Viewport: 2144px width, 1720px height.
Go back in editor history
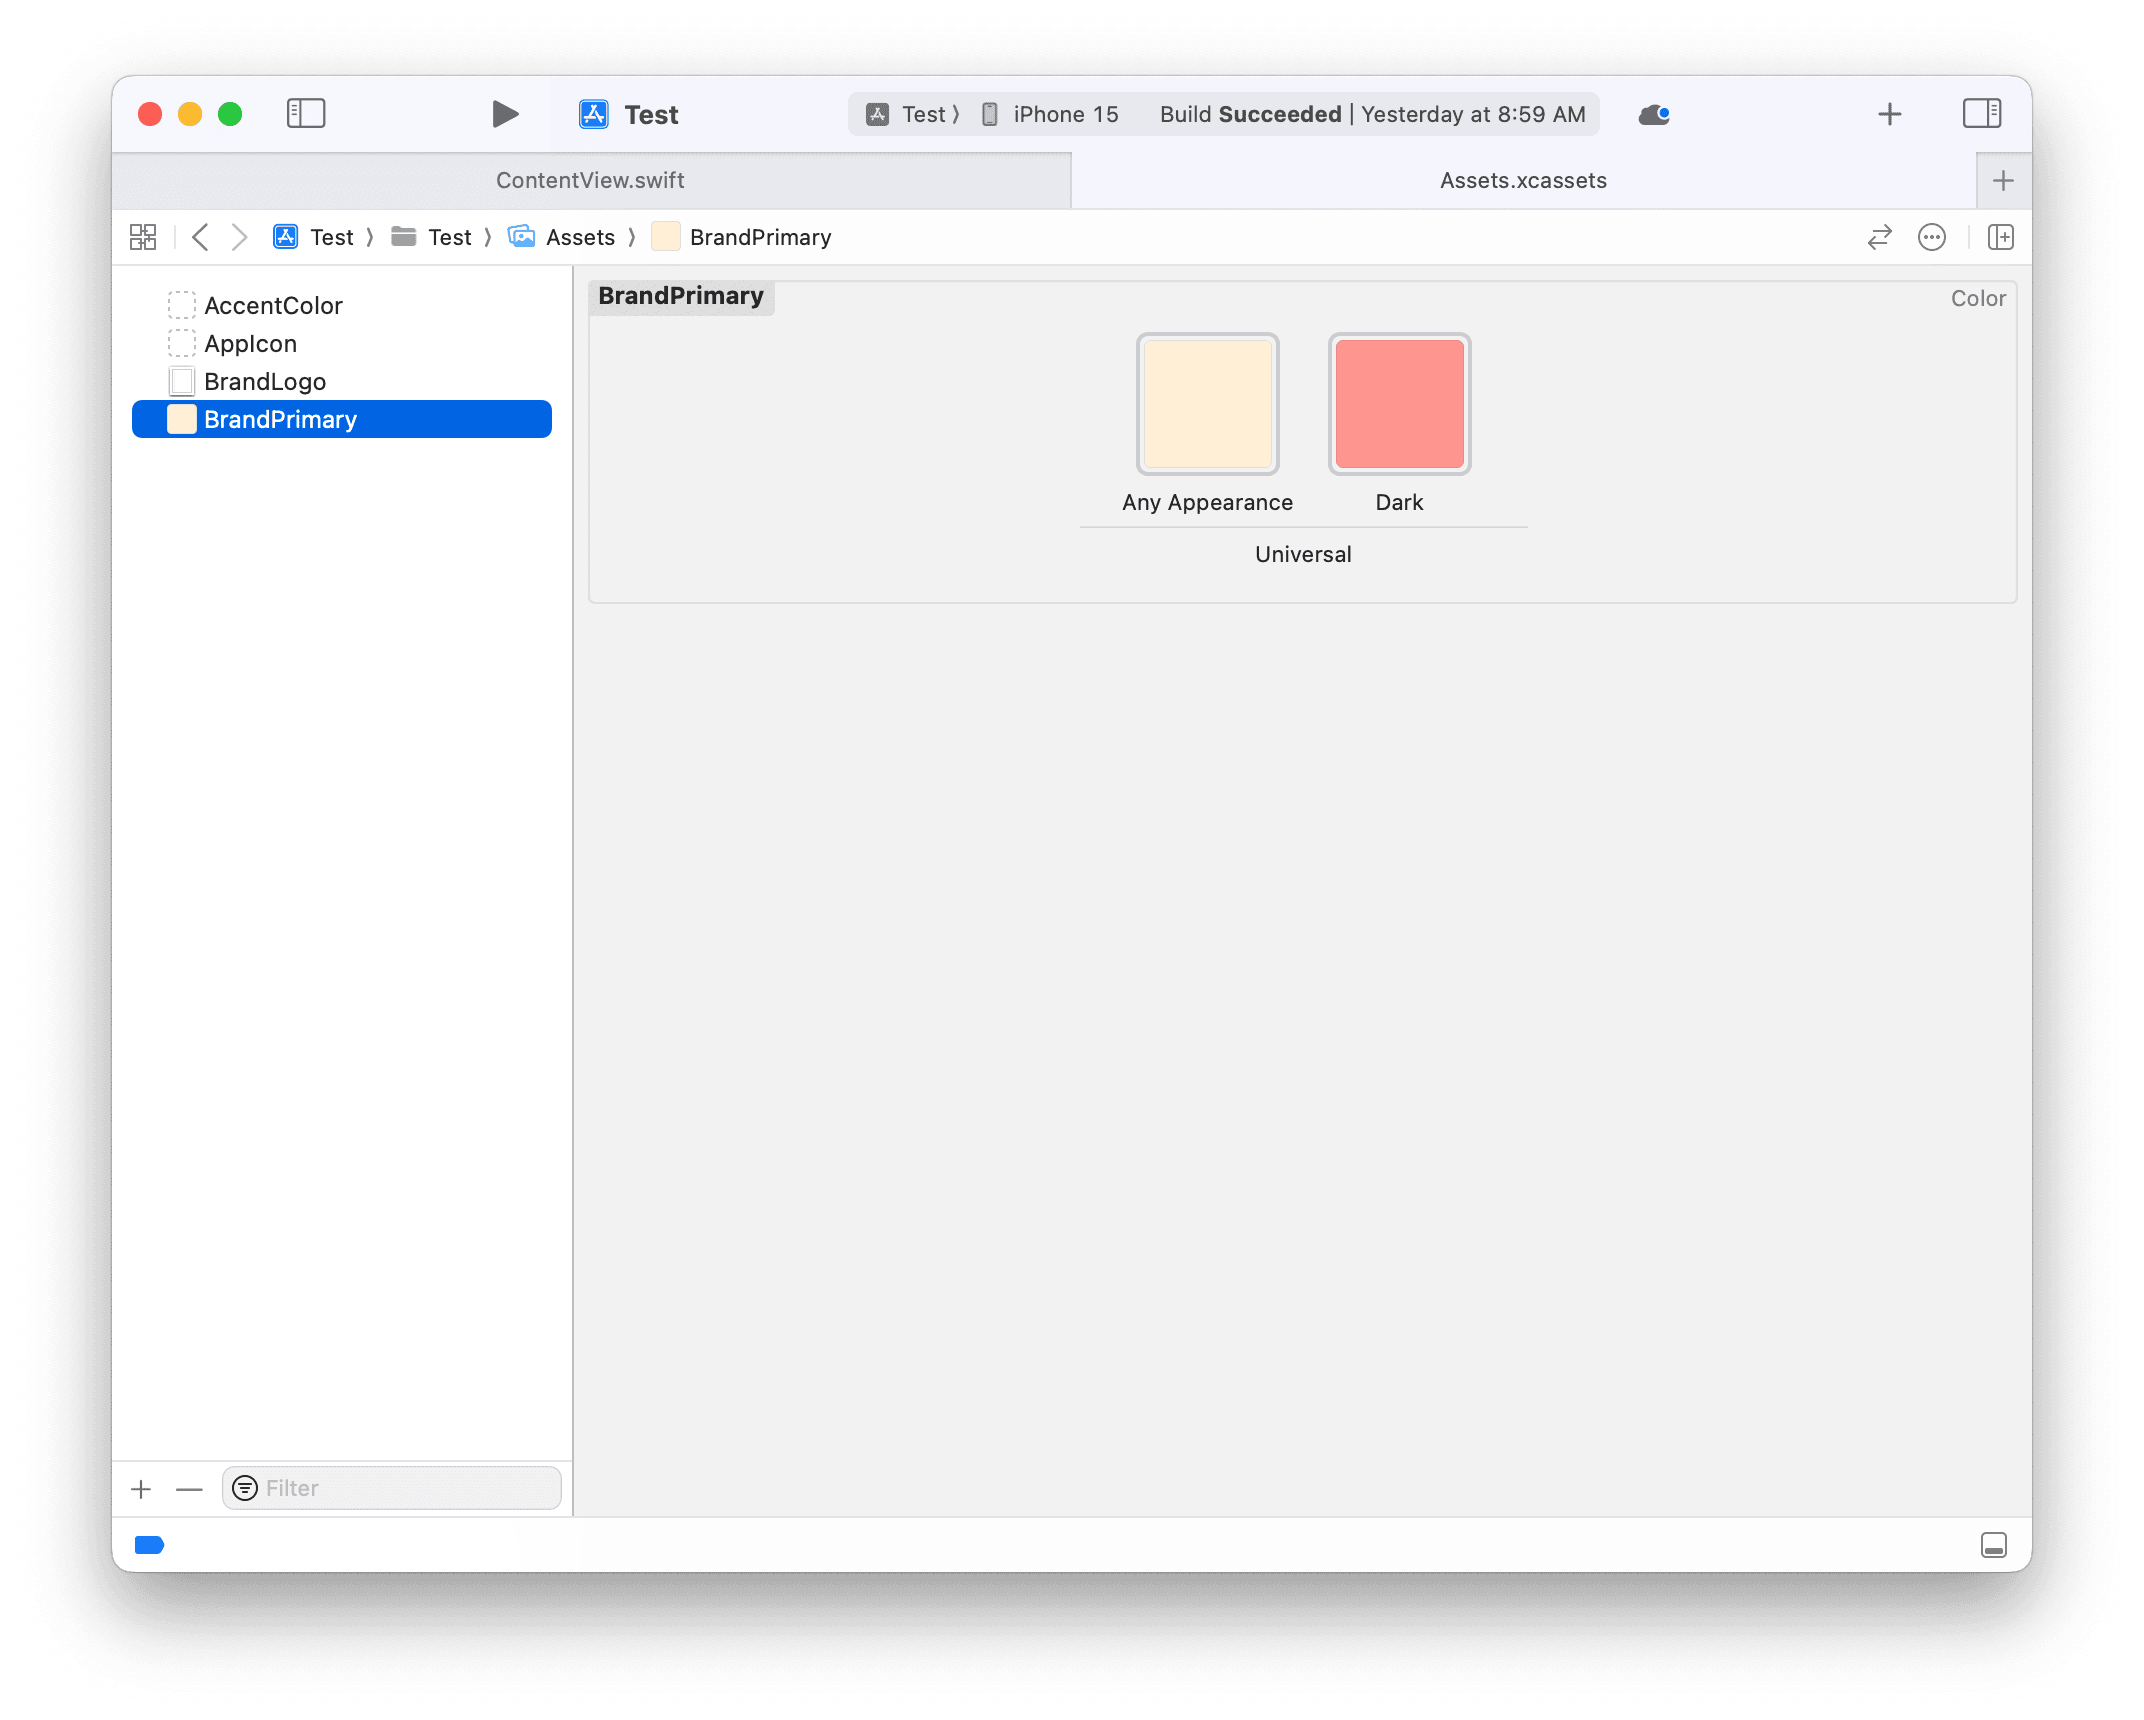tap(200, 237)
